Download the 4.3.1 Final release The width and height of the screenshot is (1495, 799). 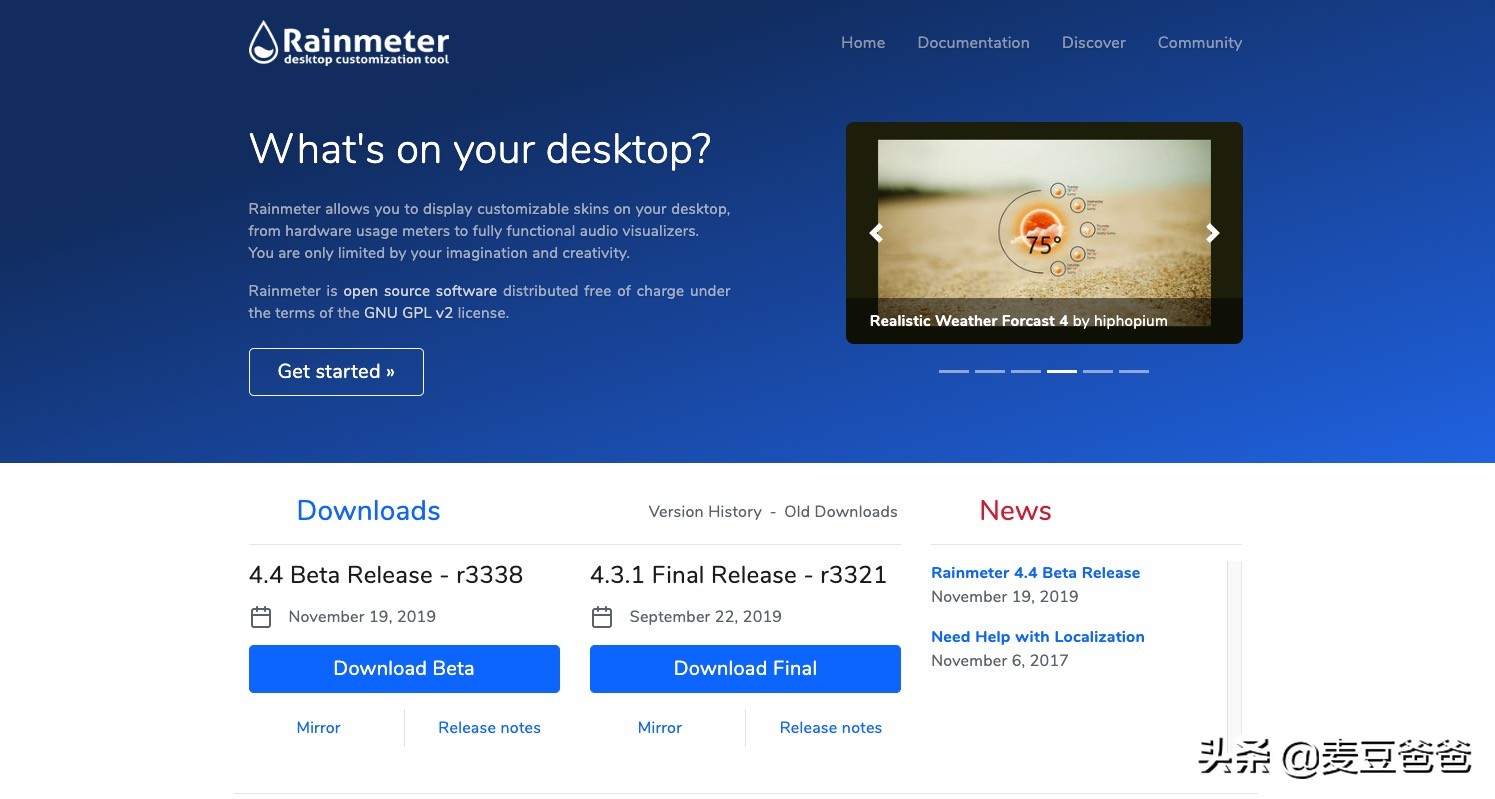(x=745, y=669)
